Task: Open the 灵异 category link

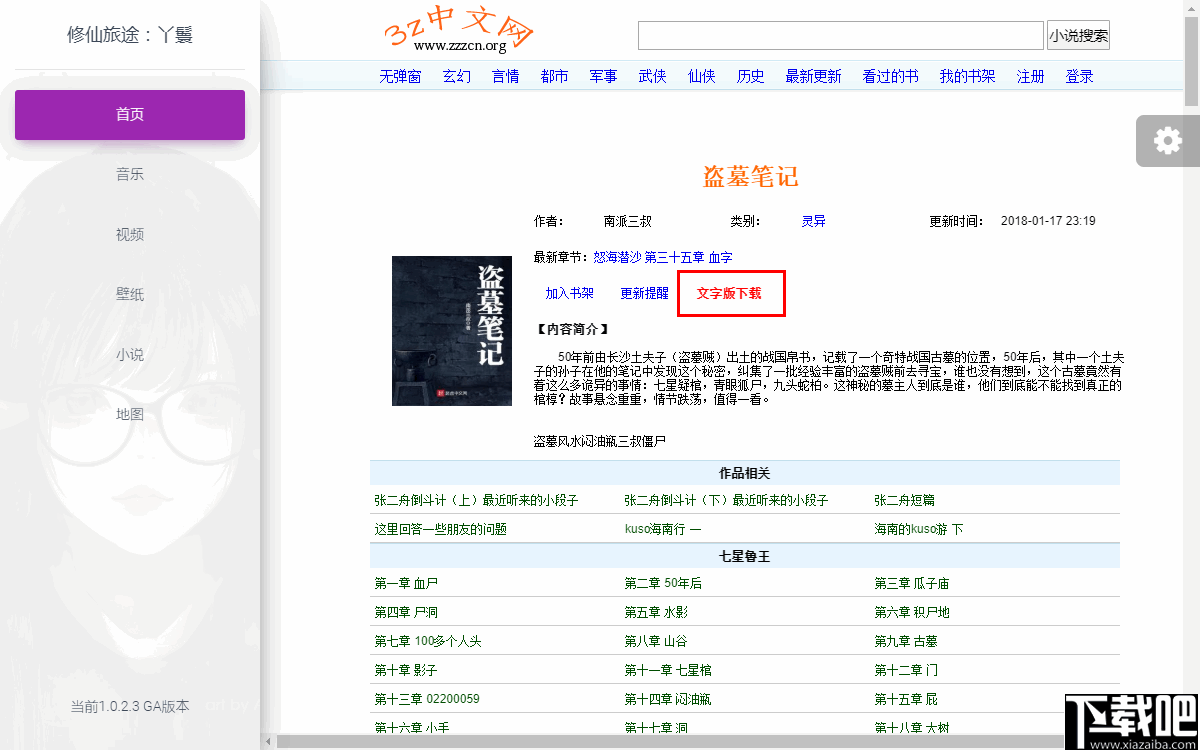Action: coord(814,221)
